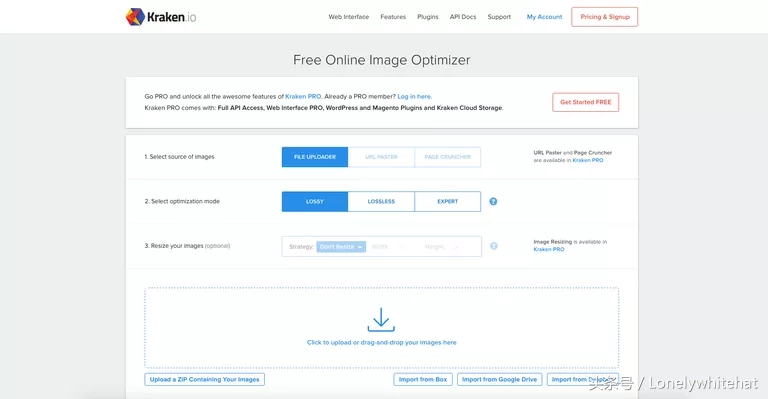Go to My Account link
The image size is (768, 399).
[x=545, y=17]
